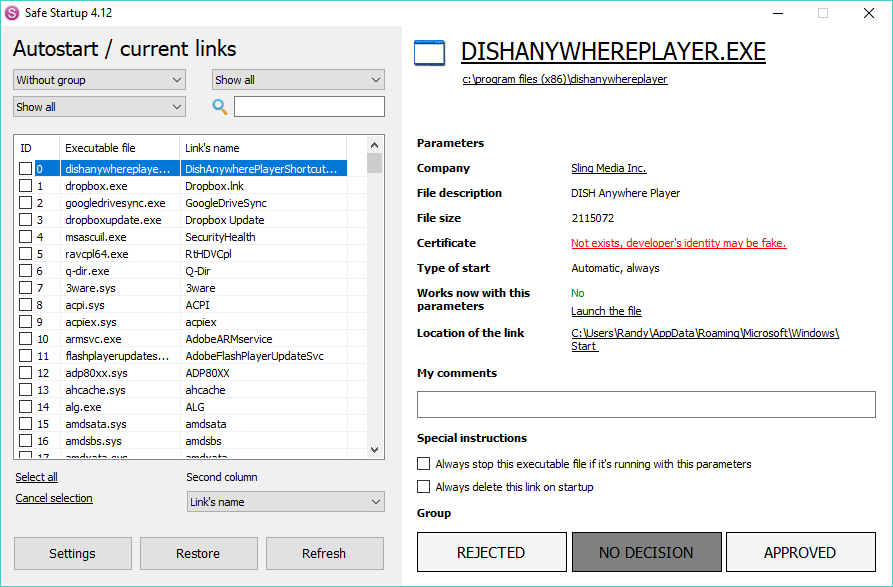Viewport: 893px width, 587px height.
Task: Click the list scrollbar down arrow
Action: click(x=374, y=450)
